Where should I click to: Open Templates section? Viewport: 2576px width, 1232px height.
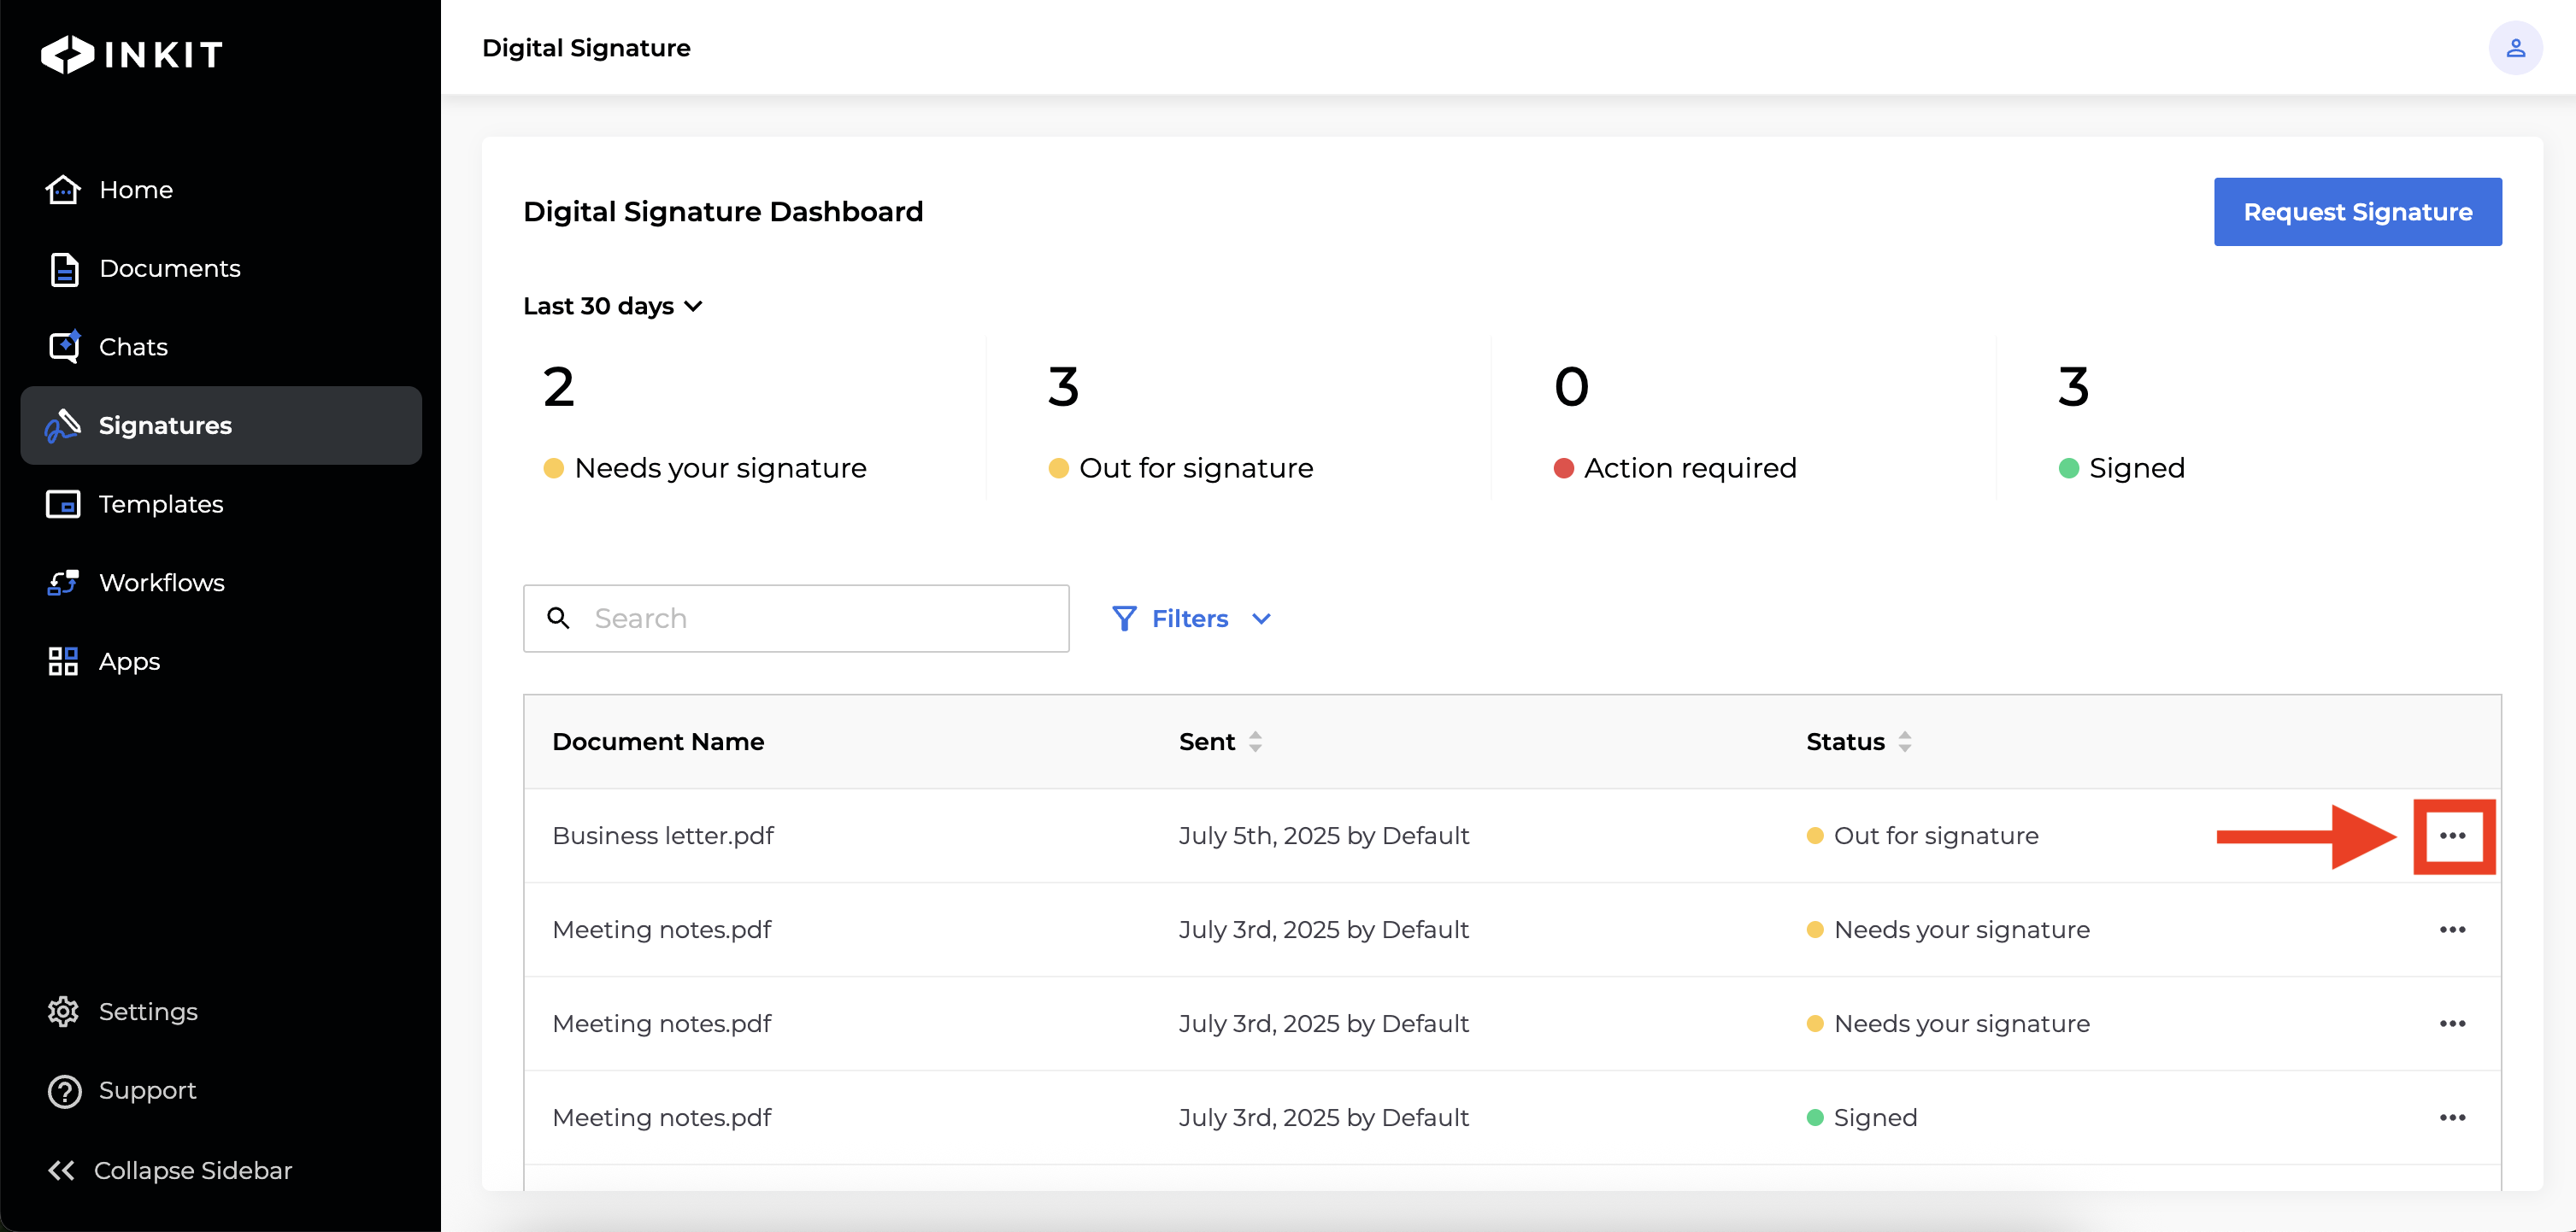[221, 504]
